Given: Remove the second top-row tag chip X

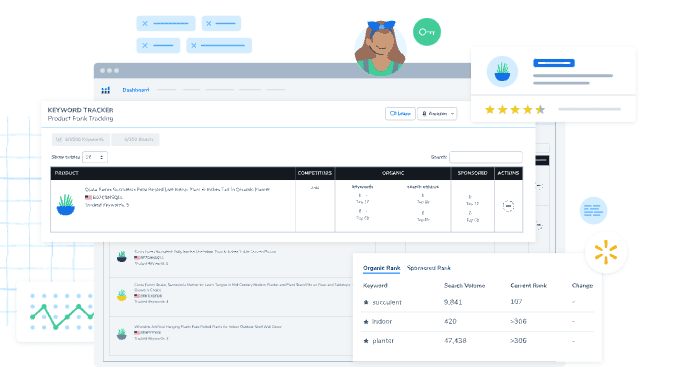Looking at the screenshot, I should point(209,24).
